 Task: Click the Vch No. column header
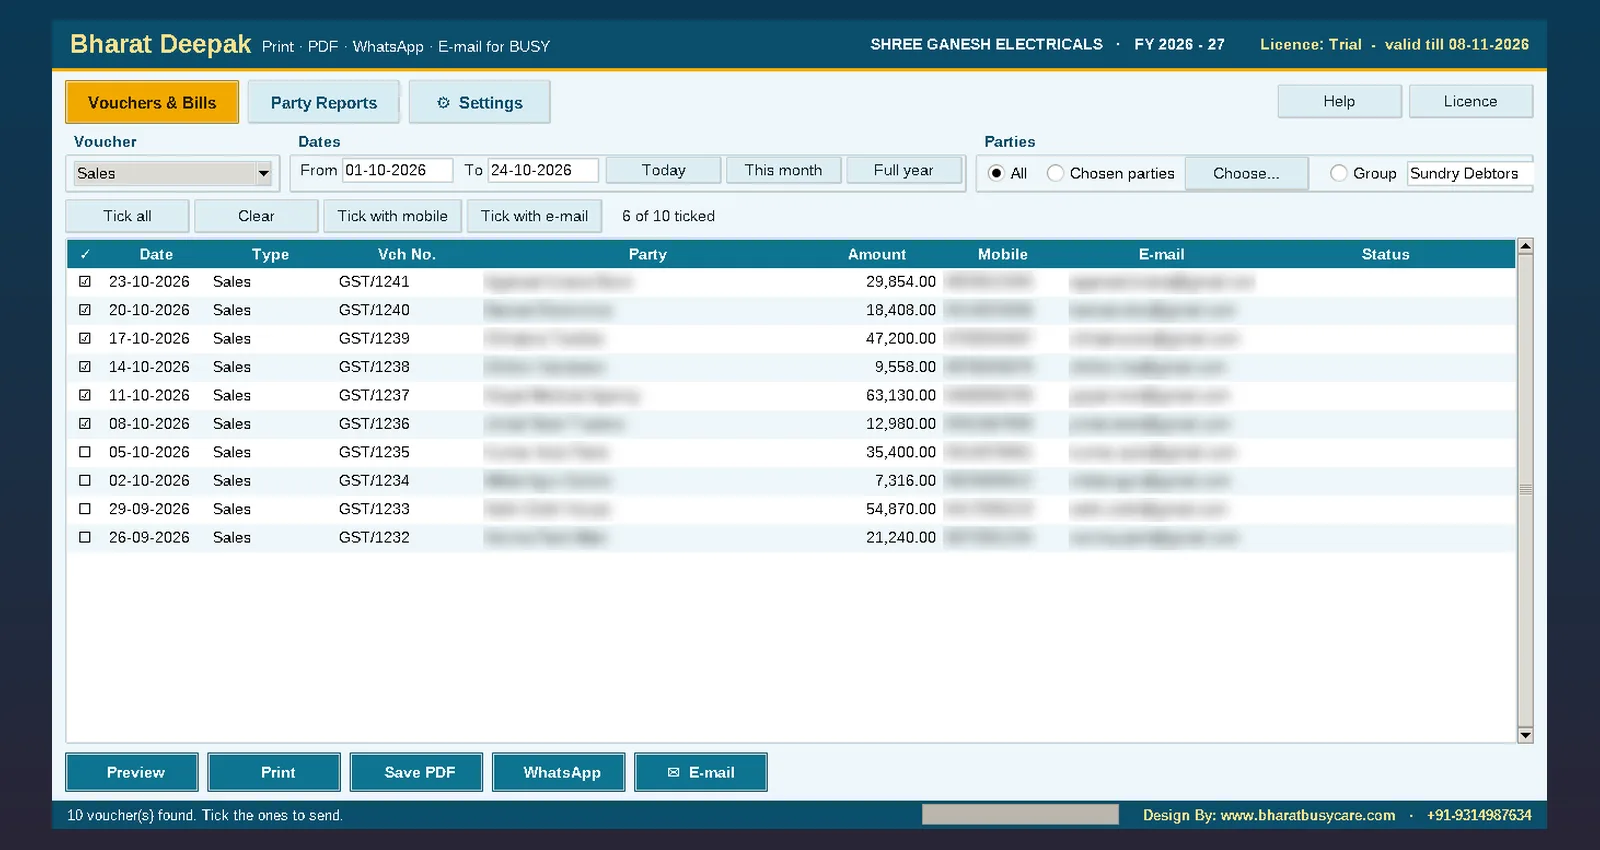coord(407,254)
